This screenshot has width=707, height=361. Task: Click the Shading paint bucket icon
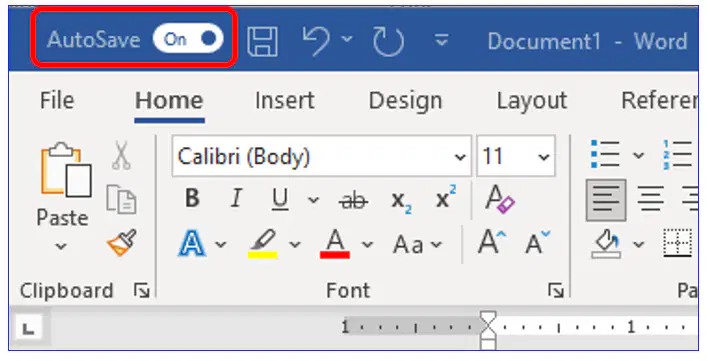click(x=606, y=244)
